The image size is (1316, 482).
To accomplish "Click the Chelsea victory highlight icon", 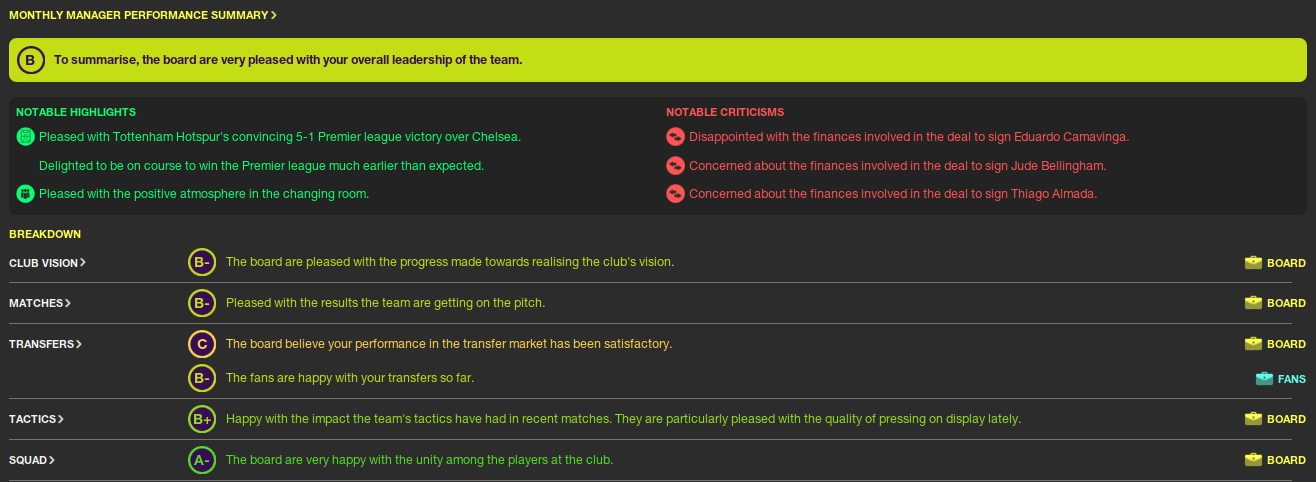I will (x=25, y=137).
